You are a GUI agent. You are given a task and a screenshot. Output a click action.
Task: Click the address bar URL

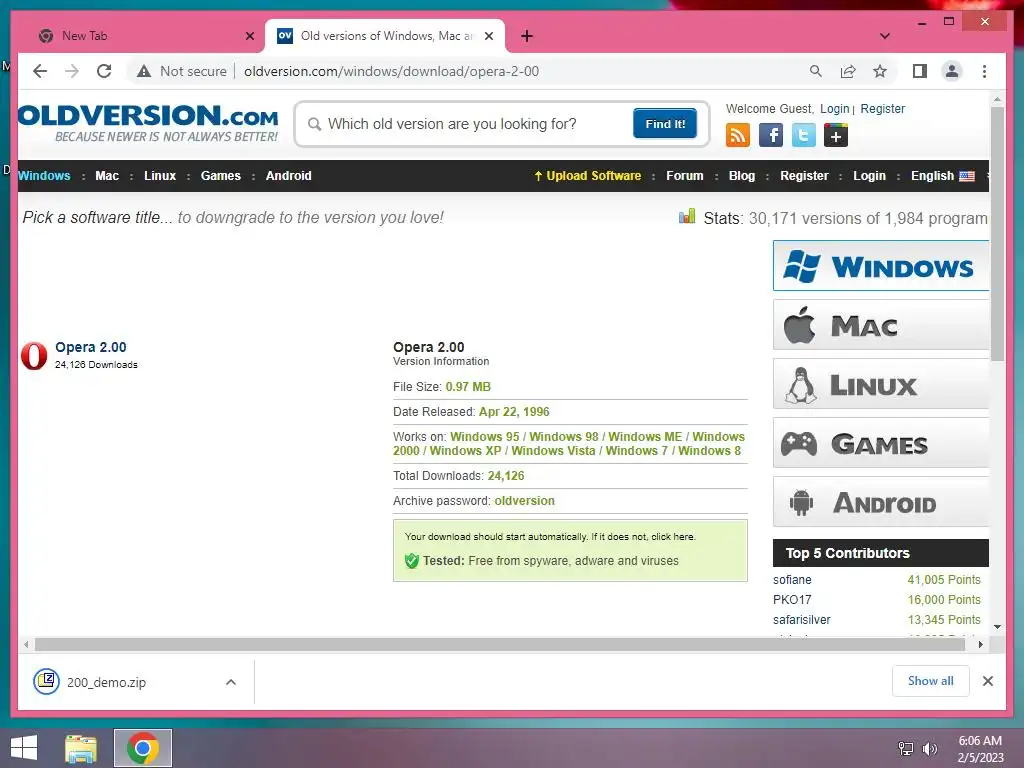click(391, 71)
